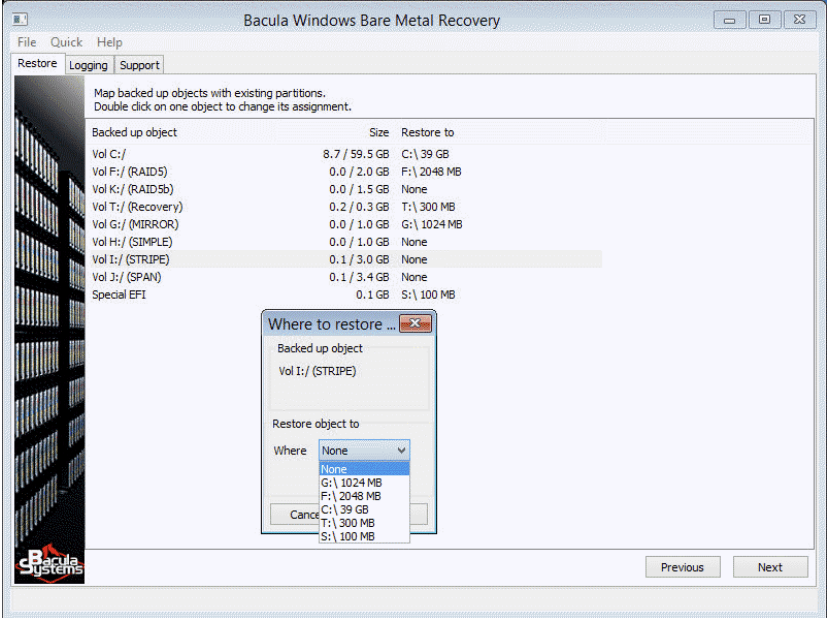Screen dimensions: 827x618
Task: Close the Where to restore dialog
Action: (415, 323)
